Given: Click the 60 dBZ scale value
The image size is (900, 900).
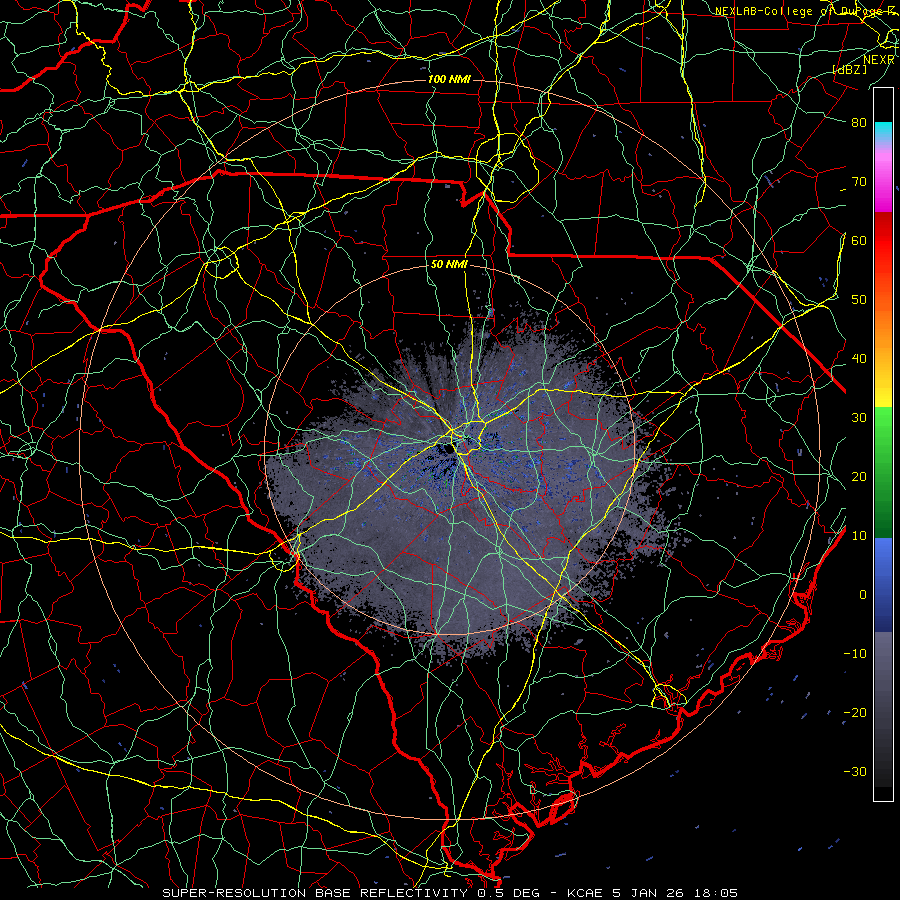Looking at the screenshot, I should (859, 240).
